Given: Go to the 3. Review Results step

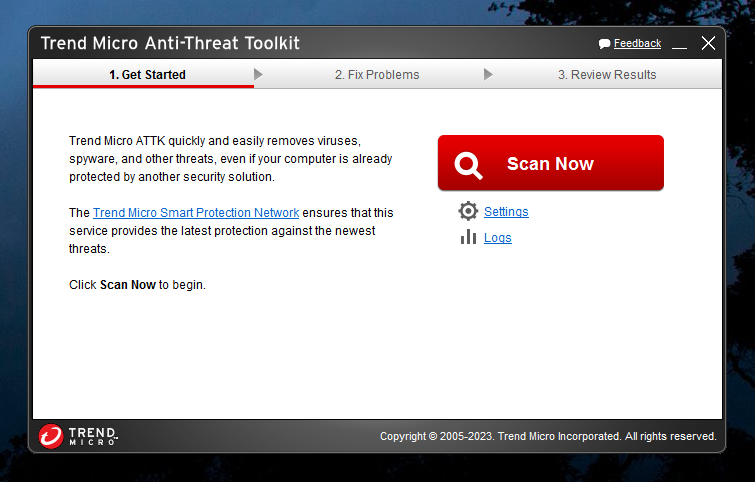Looking at the screenshot, I should pos(607,75).
